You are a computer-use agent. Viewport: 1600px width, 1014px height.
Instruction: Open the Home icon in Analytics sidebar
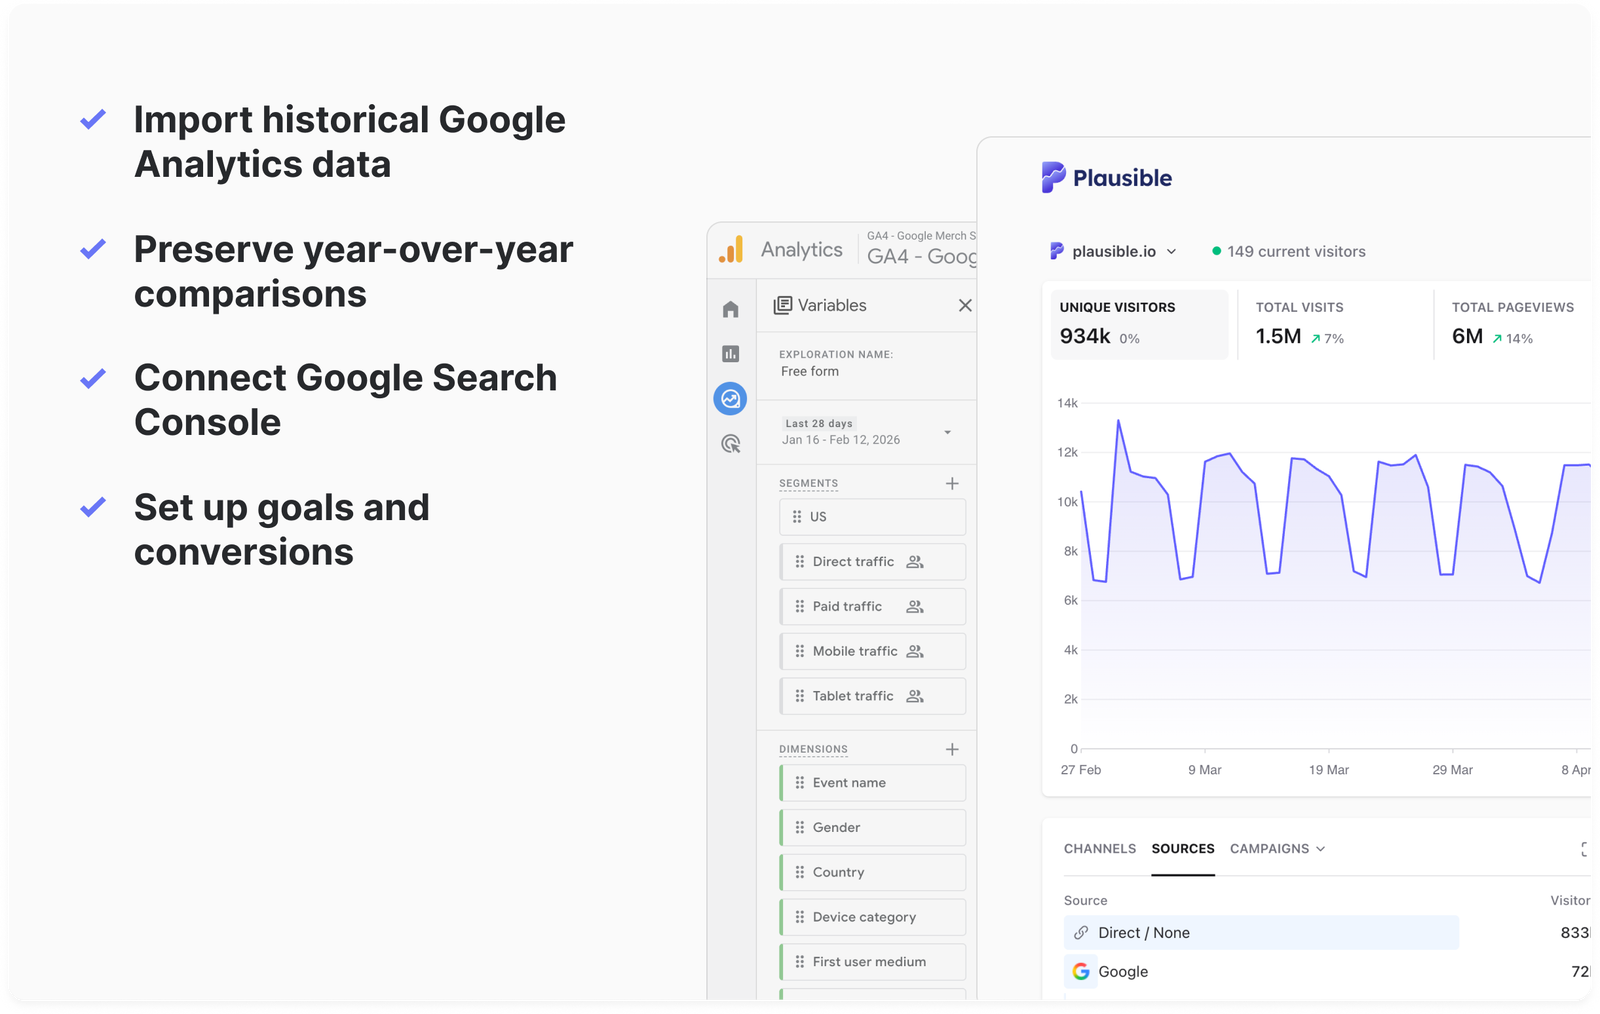[x=731, y=309]
